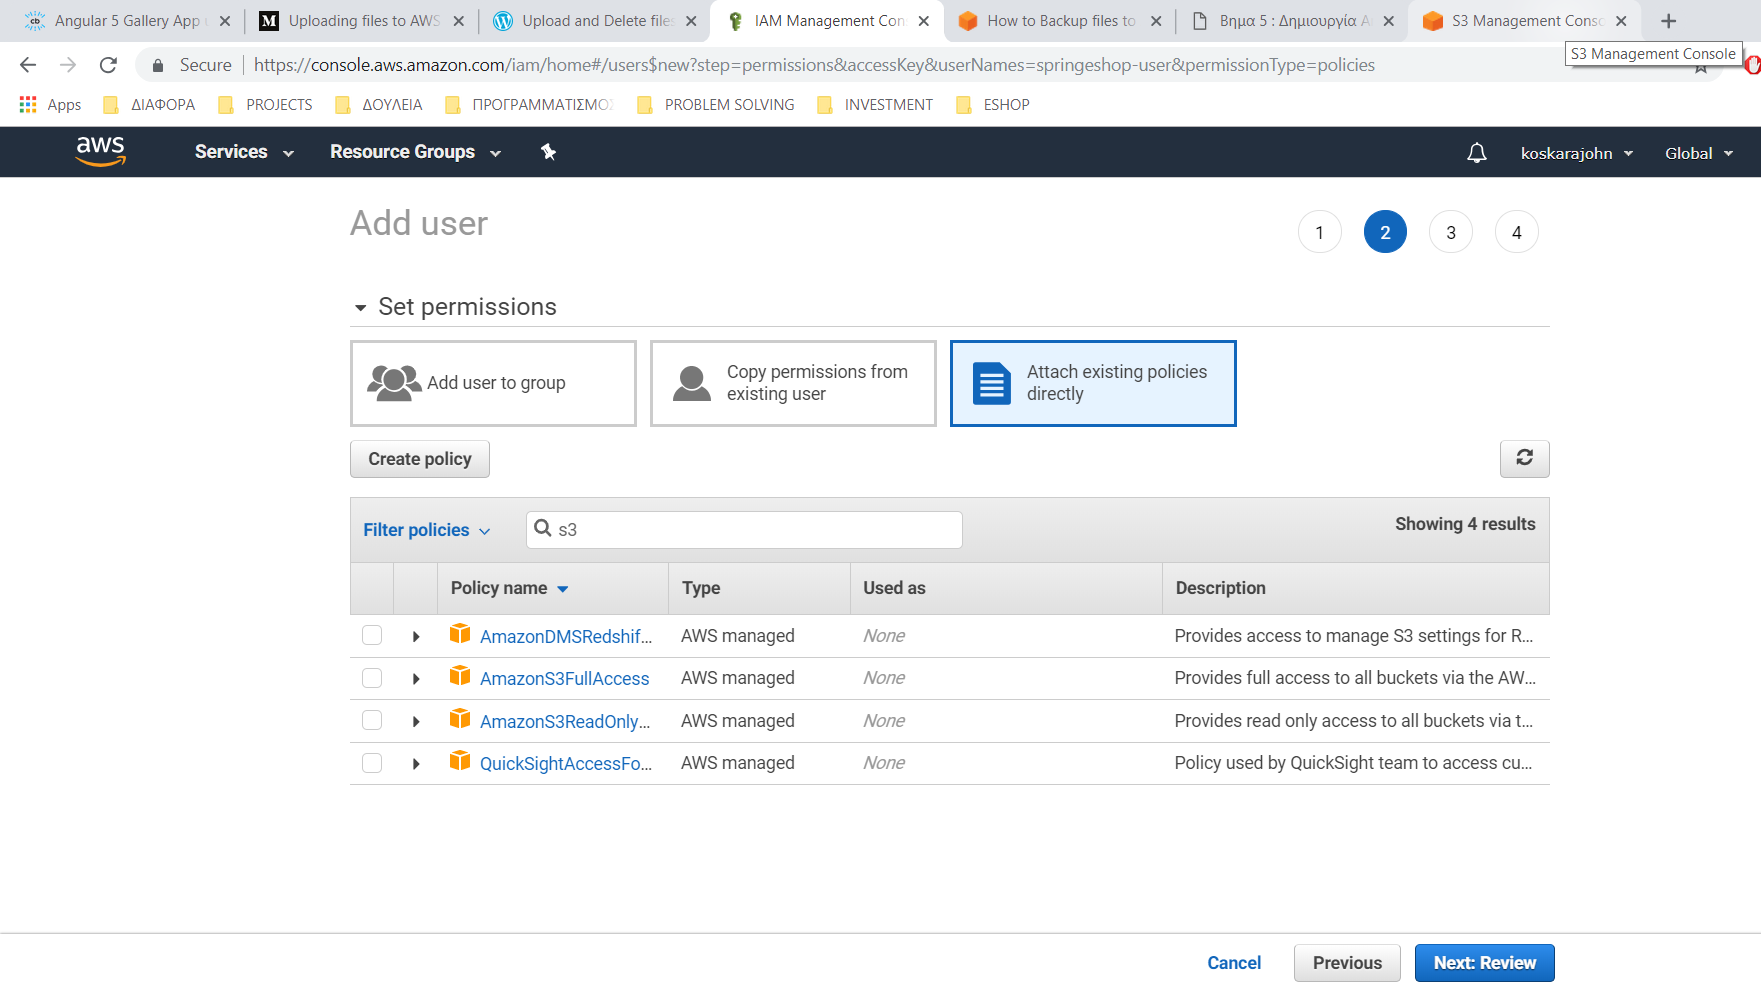Select Copy permissions from existing user
This screenshot has width=1761, height=990.
click(793, 383)
